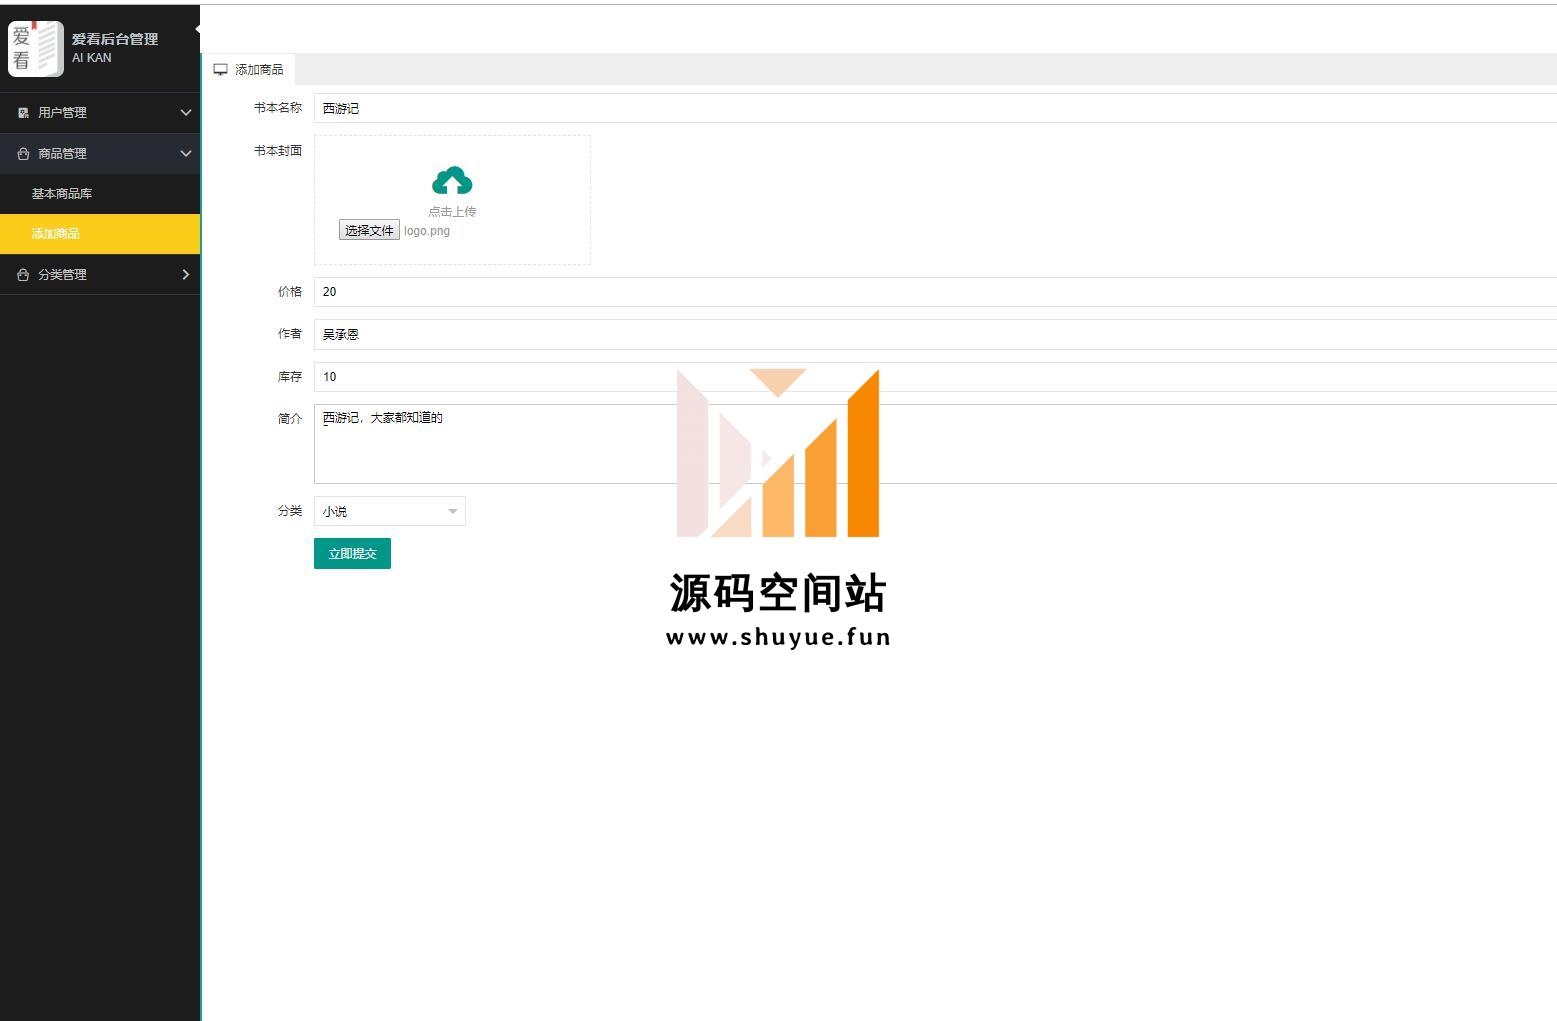Submit the form with 立即提交
Image resolution: width=1557 pixels, height=1021 pixels.
352,554
